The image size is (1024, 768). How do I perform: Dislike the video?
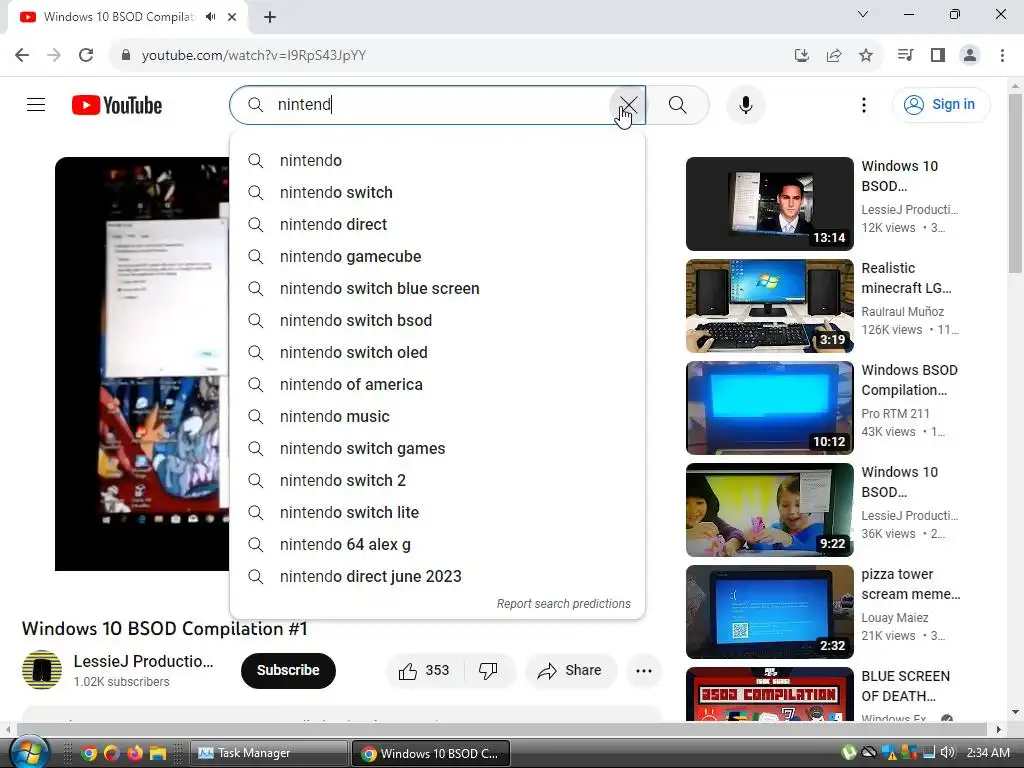click(x=488, y=671)
